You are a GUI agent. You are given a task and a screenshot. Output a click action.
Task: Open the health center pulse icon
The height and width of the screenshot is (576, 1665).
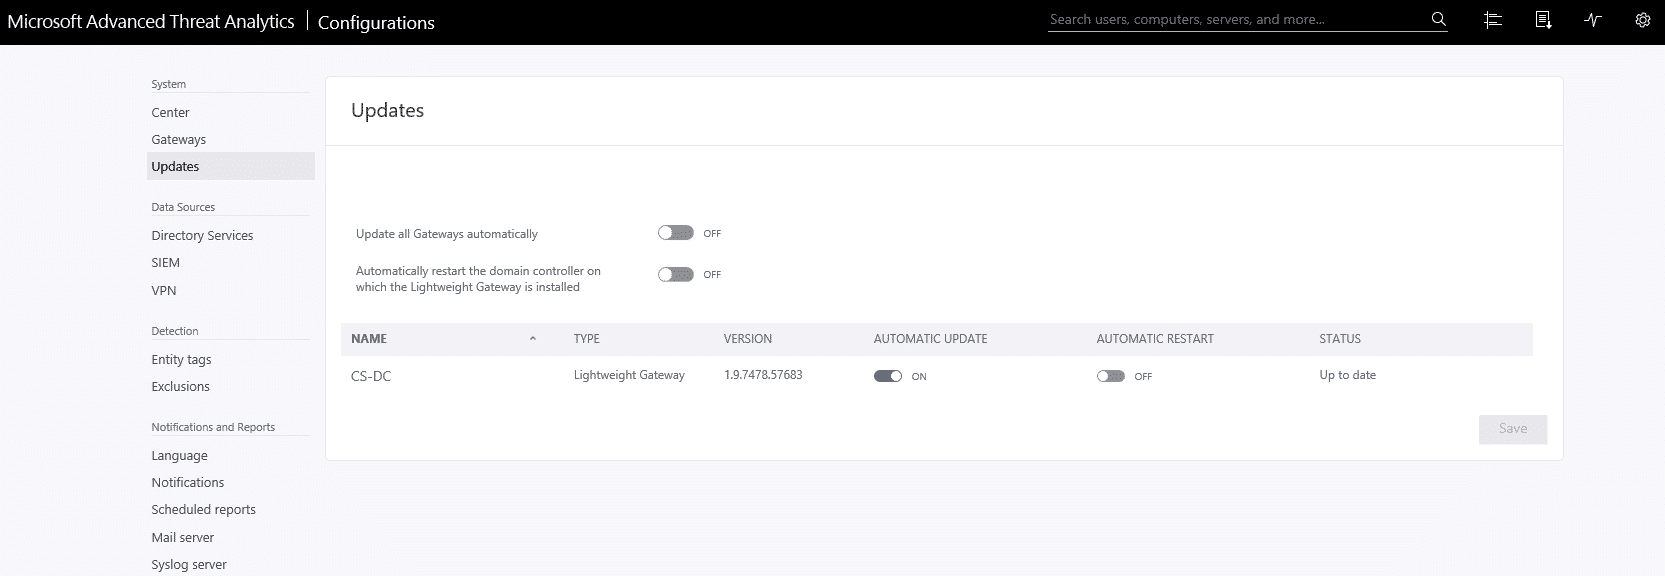[x=1593, y=20]
